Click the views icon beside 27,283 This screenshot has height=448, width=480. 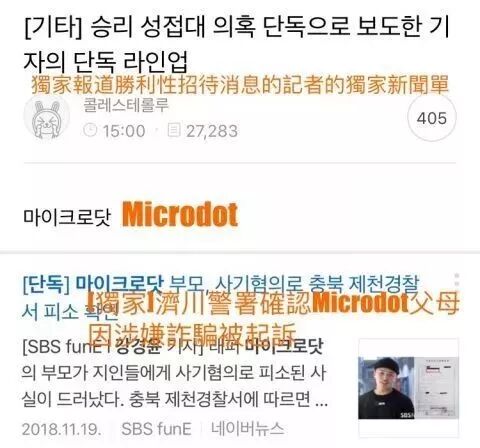pos(174,130)
